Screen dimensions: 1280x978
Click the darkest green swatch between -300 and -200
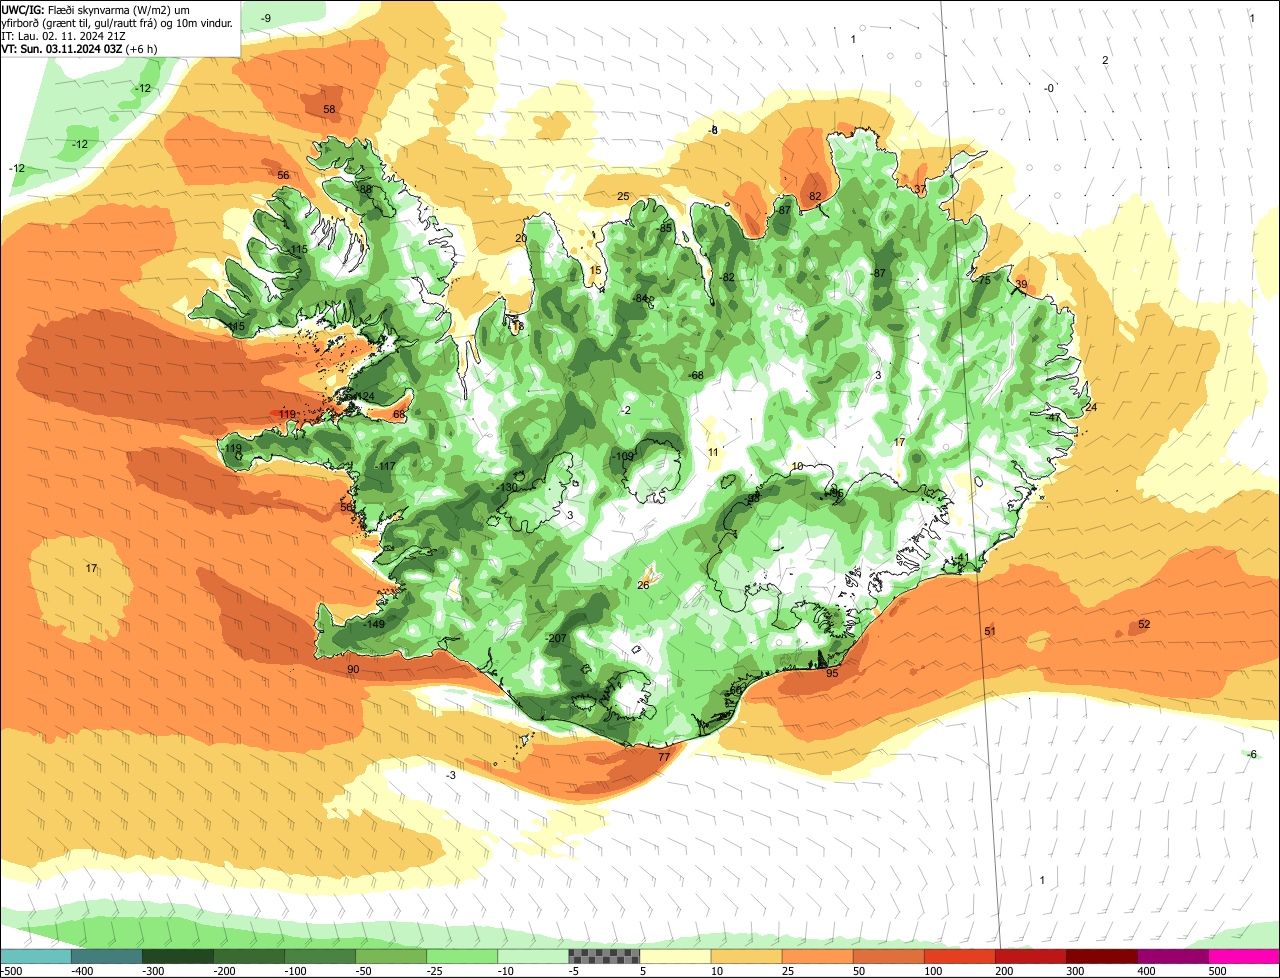178,957
